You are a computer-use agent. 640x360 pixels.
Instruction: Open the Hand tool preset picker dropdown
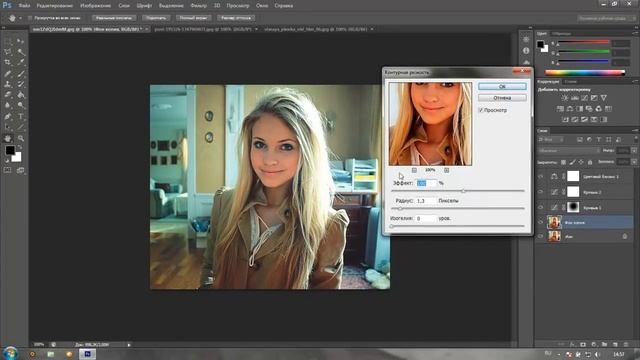tap(20, 18)
